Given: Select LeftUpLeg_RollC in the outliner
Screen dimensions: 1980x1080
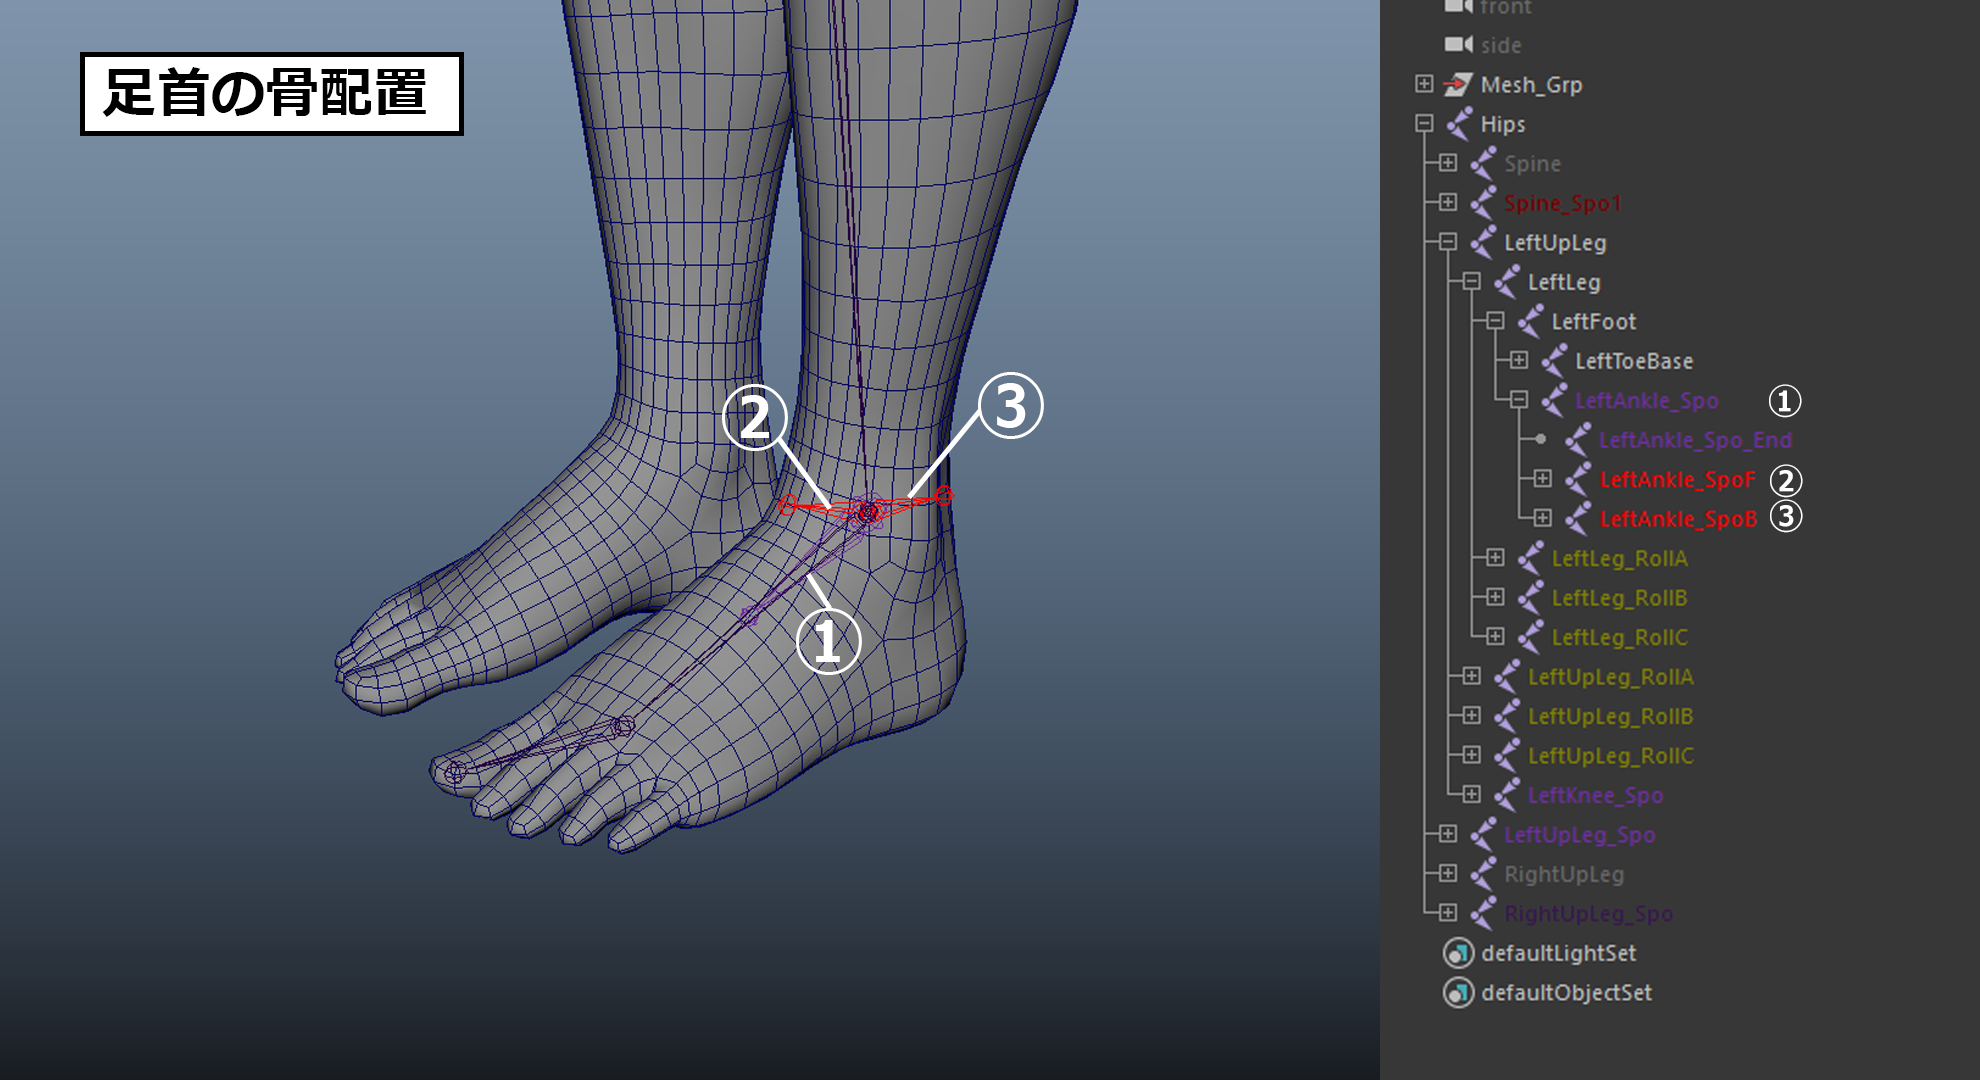Looking at the screenshot, I should point(1610,756).
